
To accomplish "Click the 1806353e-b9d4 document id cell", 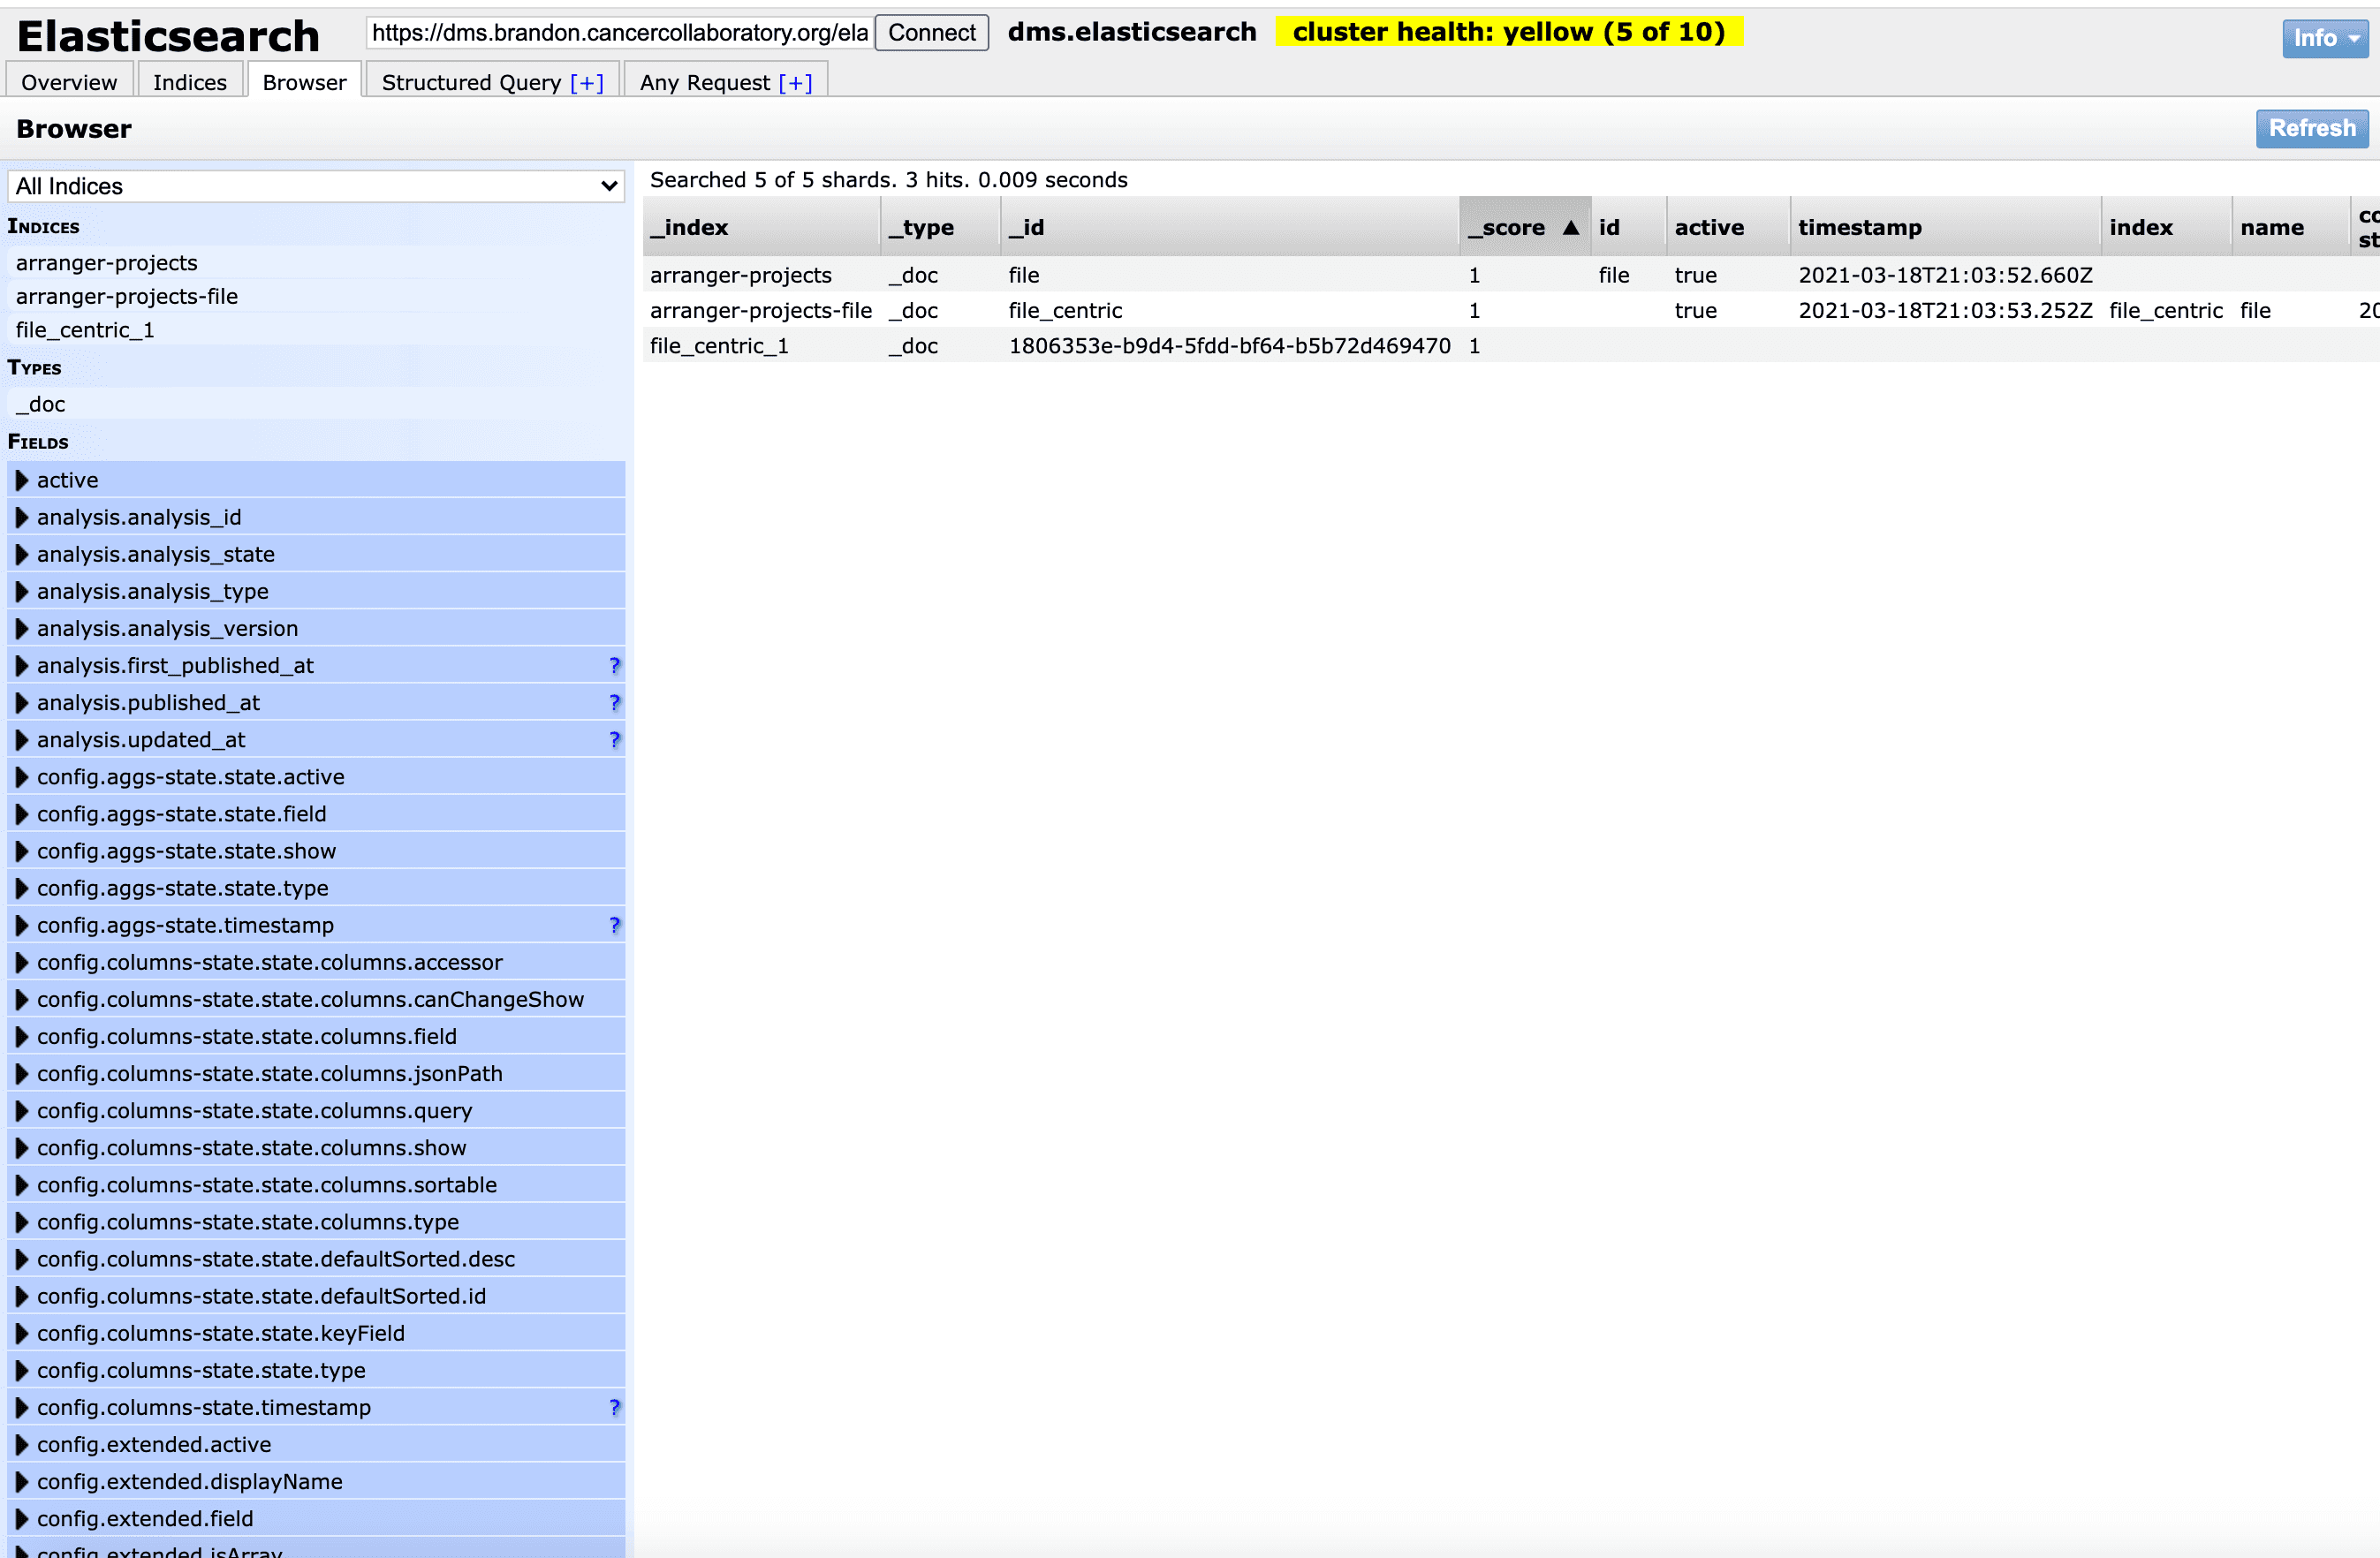I will click(x=1229, y=346).
